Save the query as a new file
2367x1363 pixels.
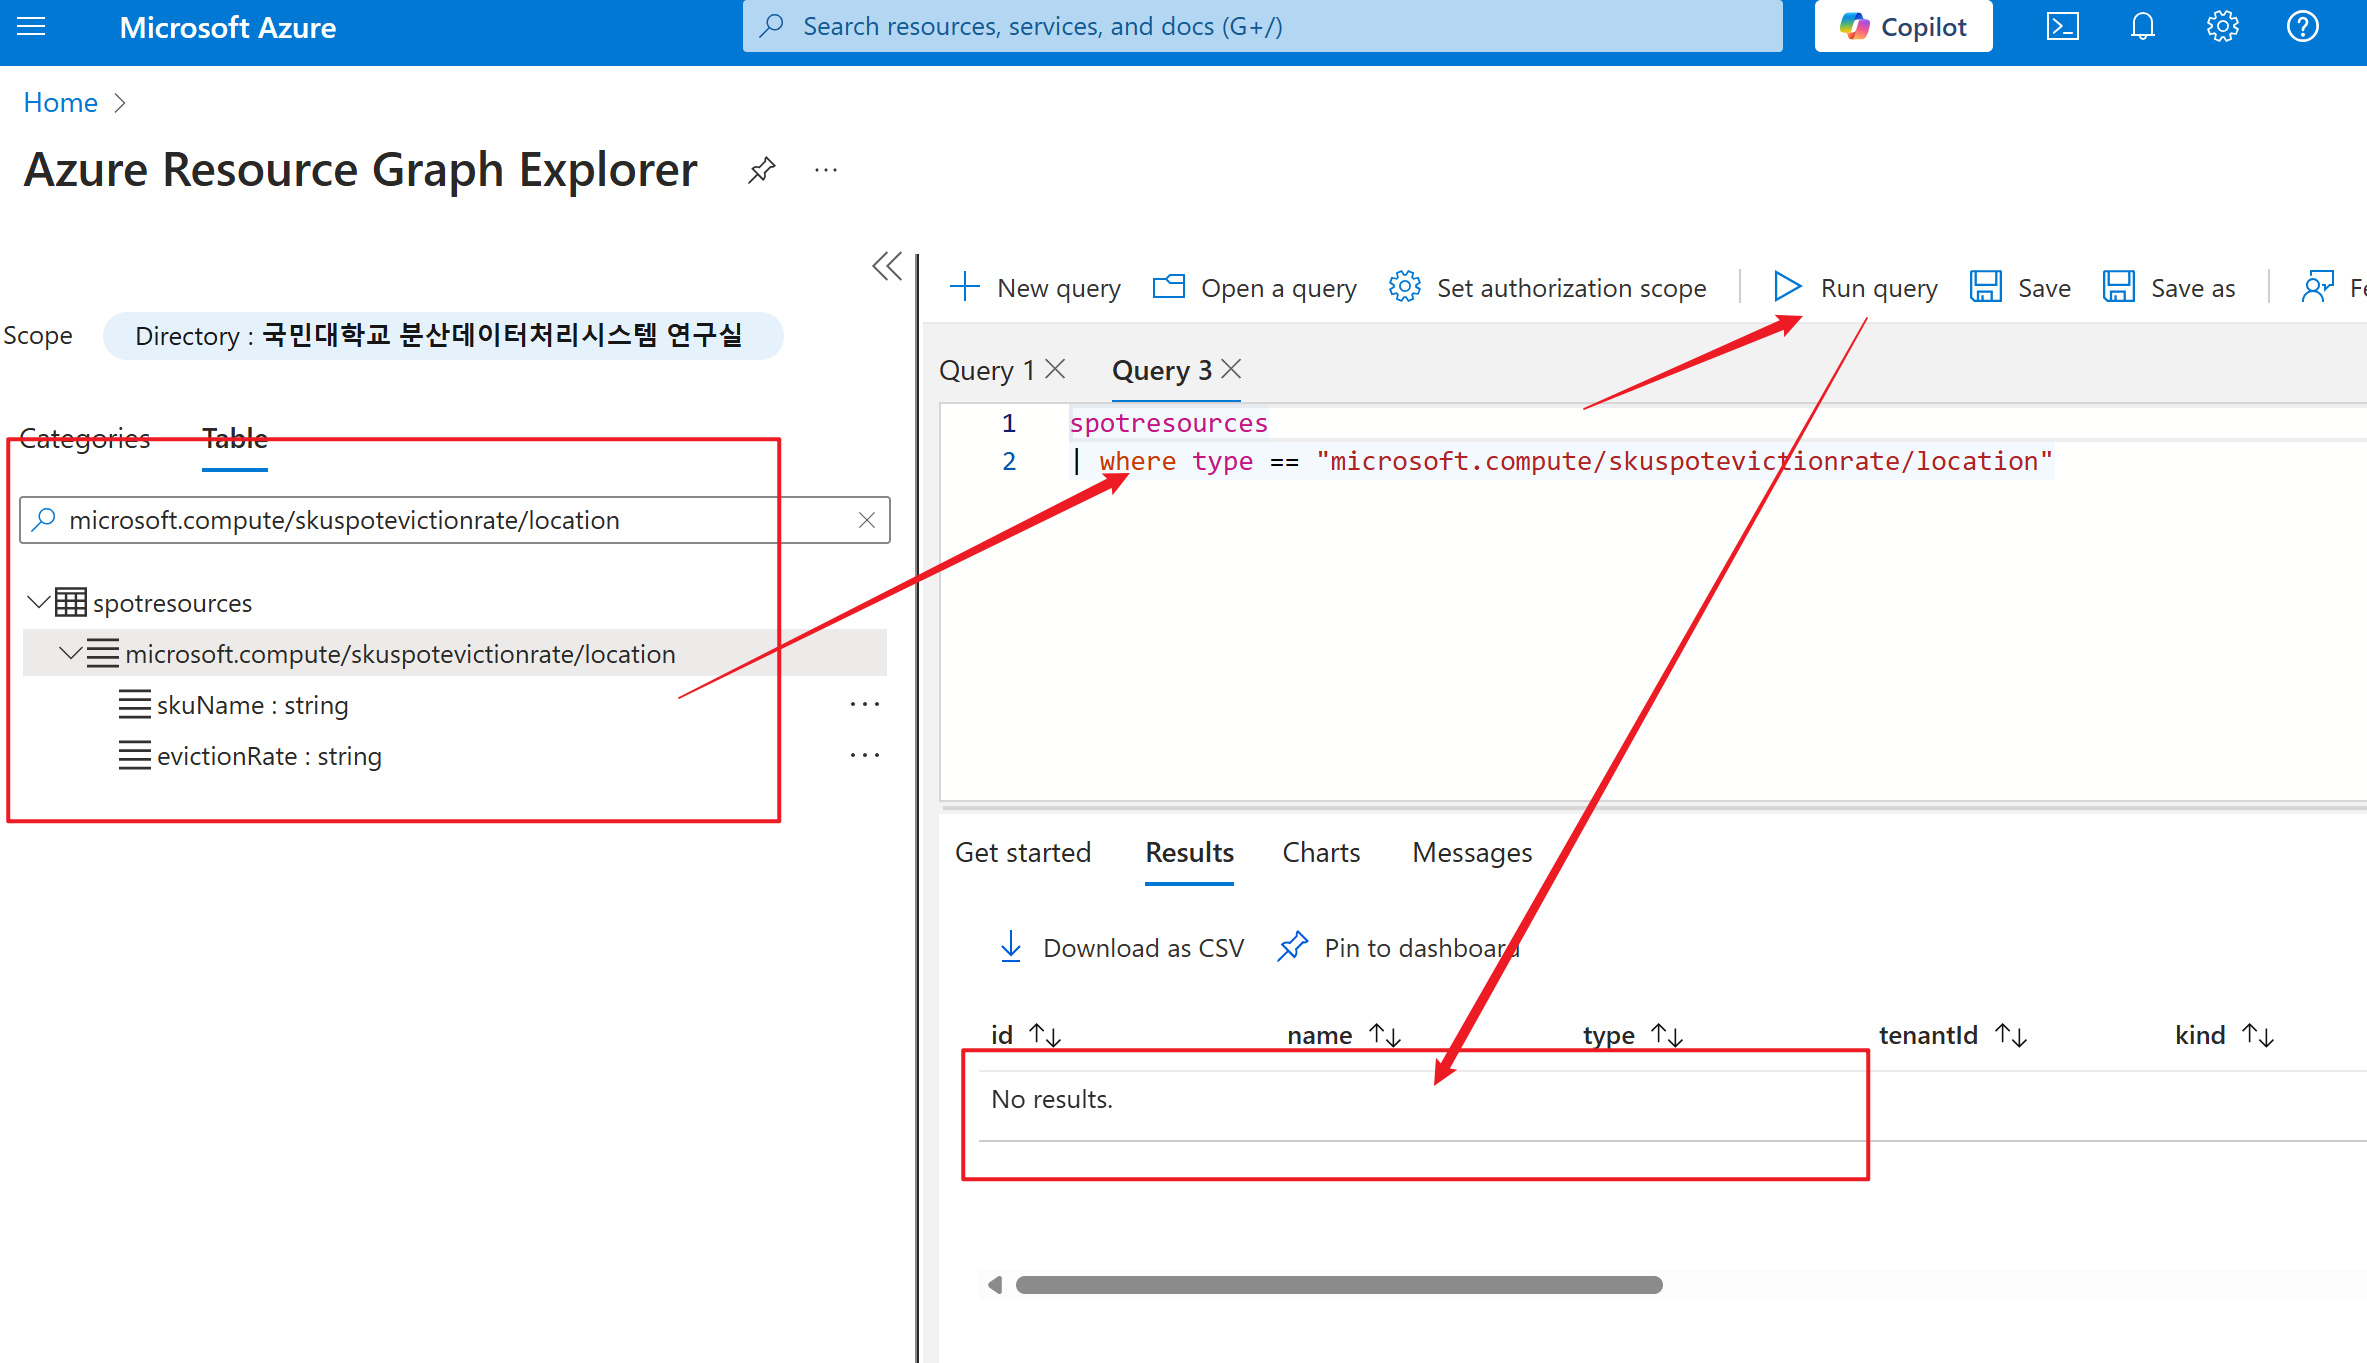tap(2169, 287)
